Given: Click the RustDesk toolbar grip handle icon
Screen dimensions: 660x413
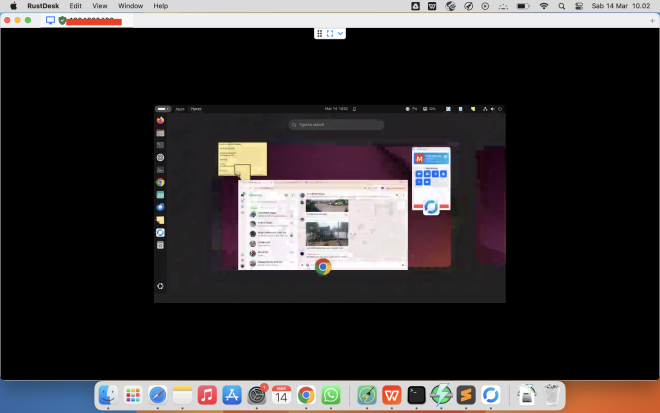Looking at the screenshot, I should [x=320, y=33].
